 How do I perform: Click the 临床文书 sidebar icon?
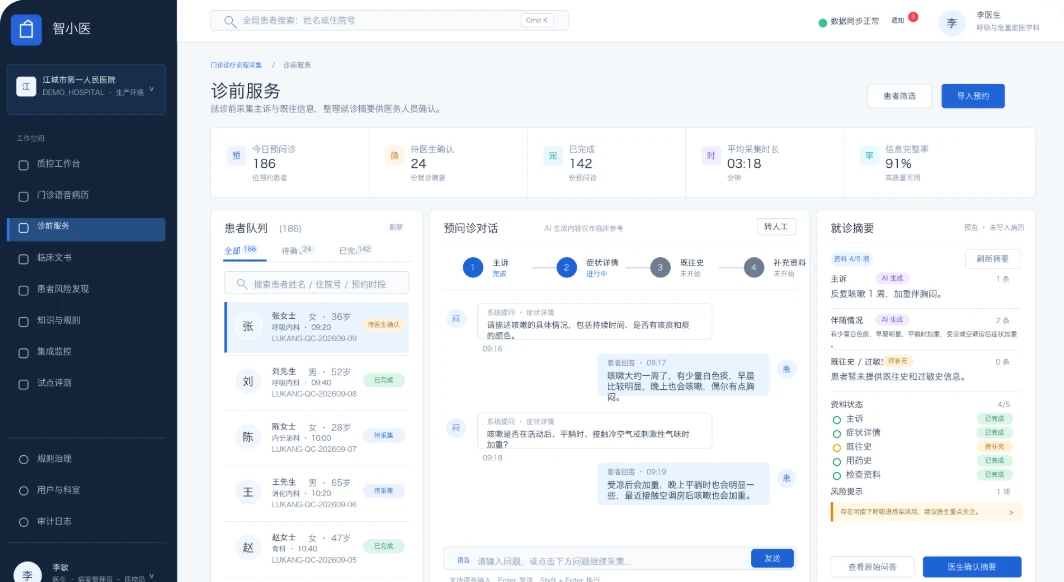click(23, 258)
